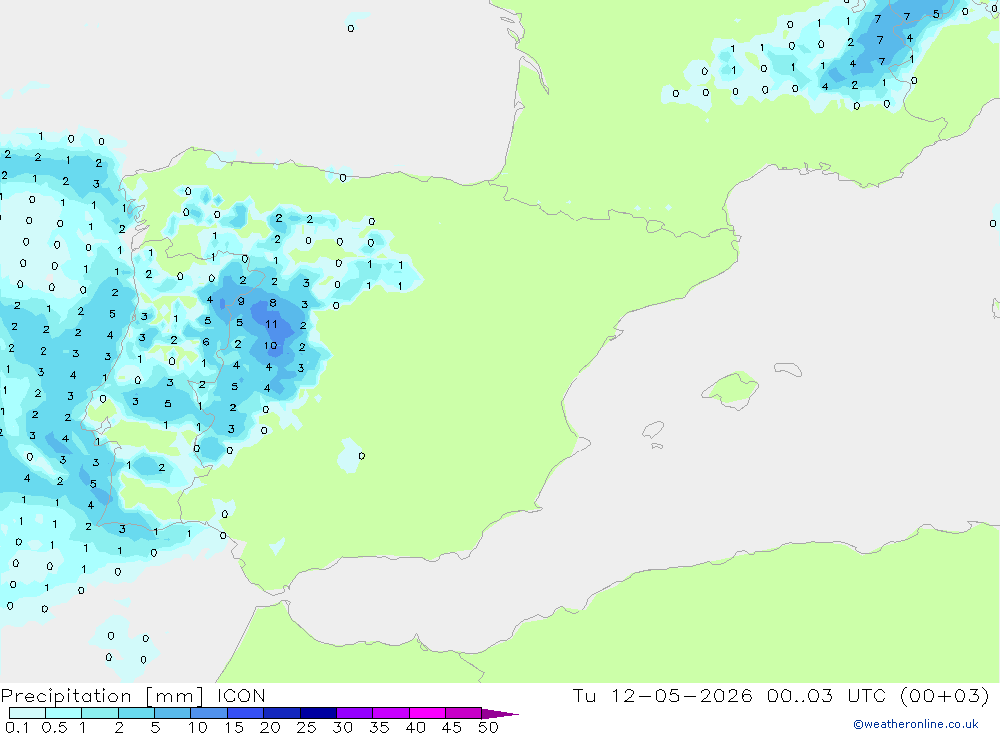Select the legend swatch between 35 and 40
1000x733 pixels.
390,713
